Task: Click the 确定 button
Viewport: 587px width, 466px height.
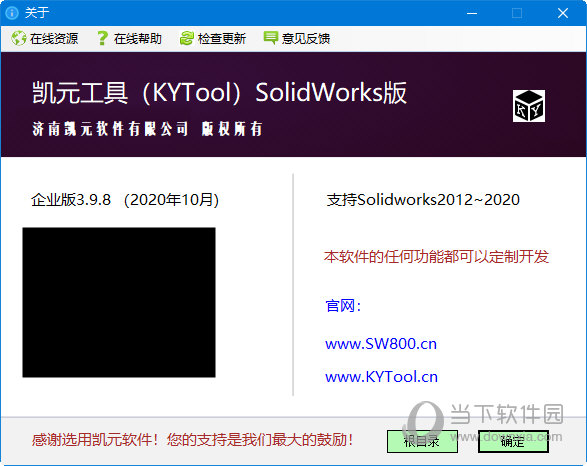Action: [513, 441]
